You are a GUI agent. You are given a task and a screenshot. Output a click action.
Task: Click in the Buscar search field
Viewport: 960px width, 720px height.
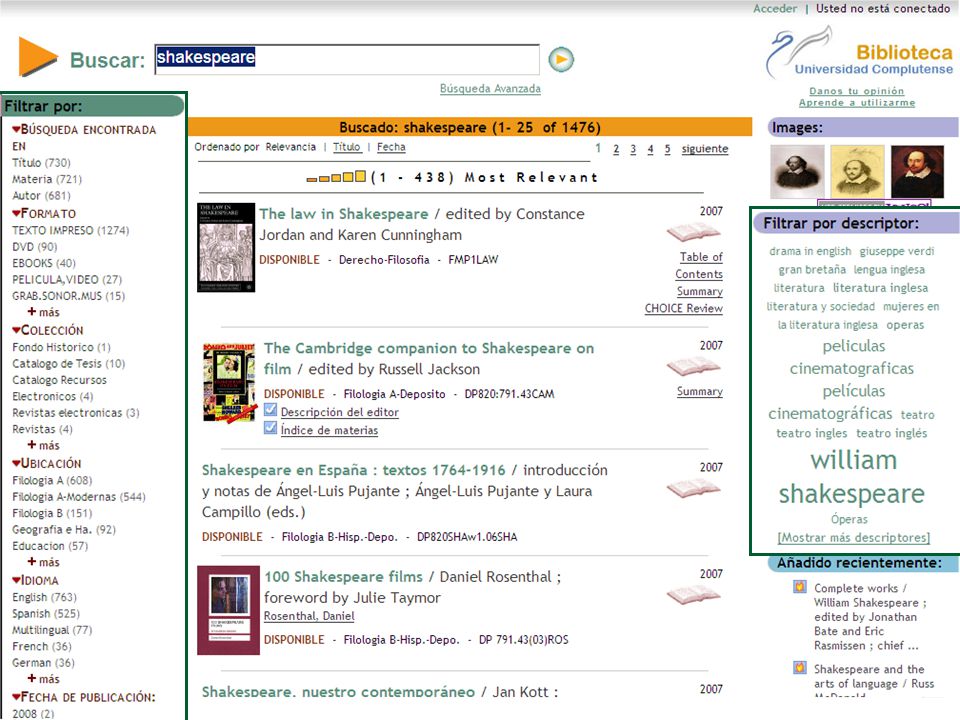[347, 59]
